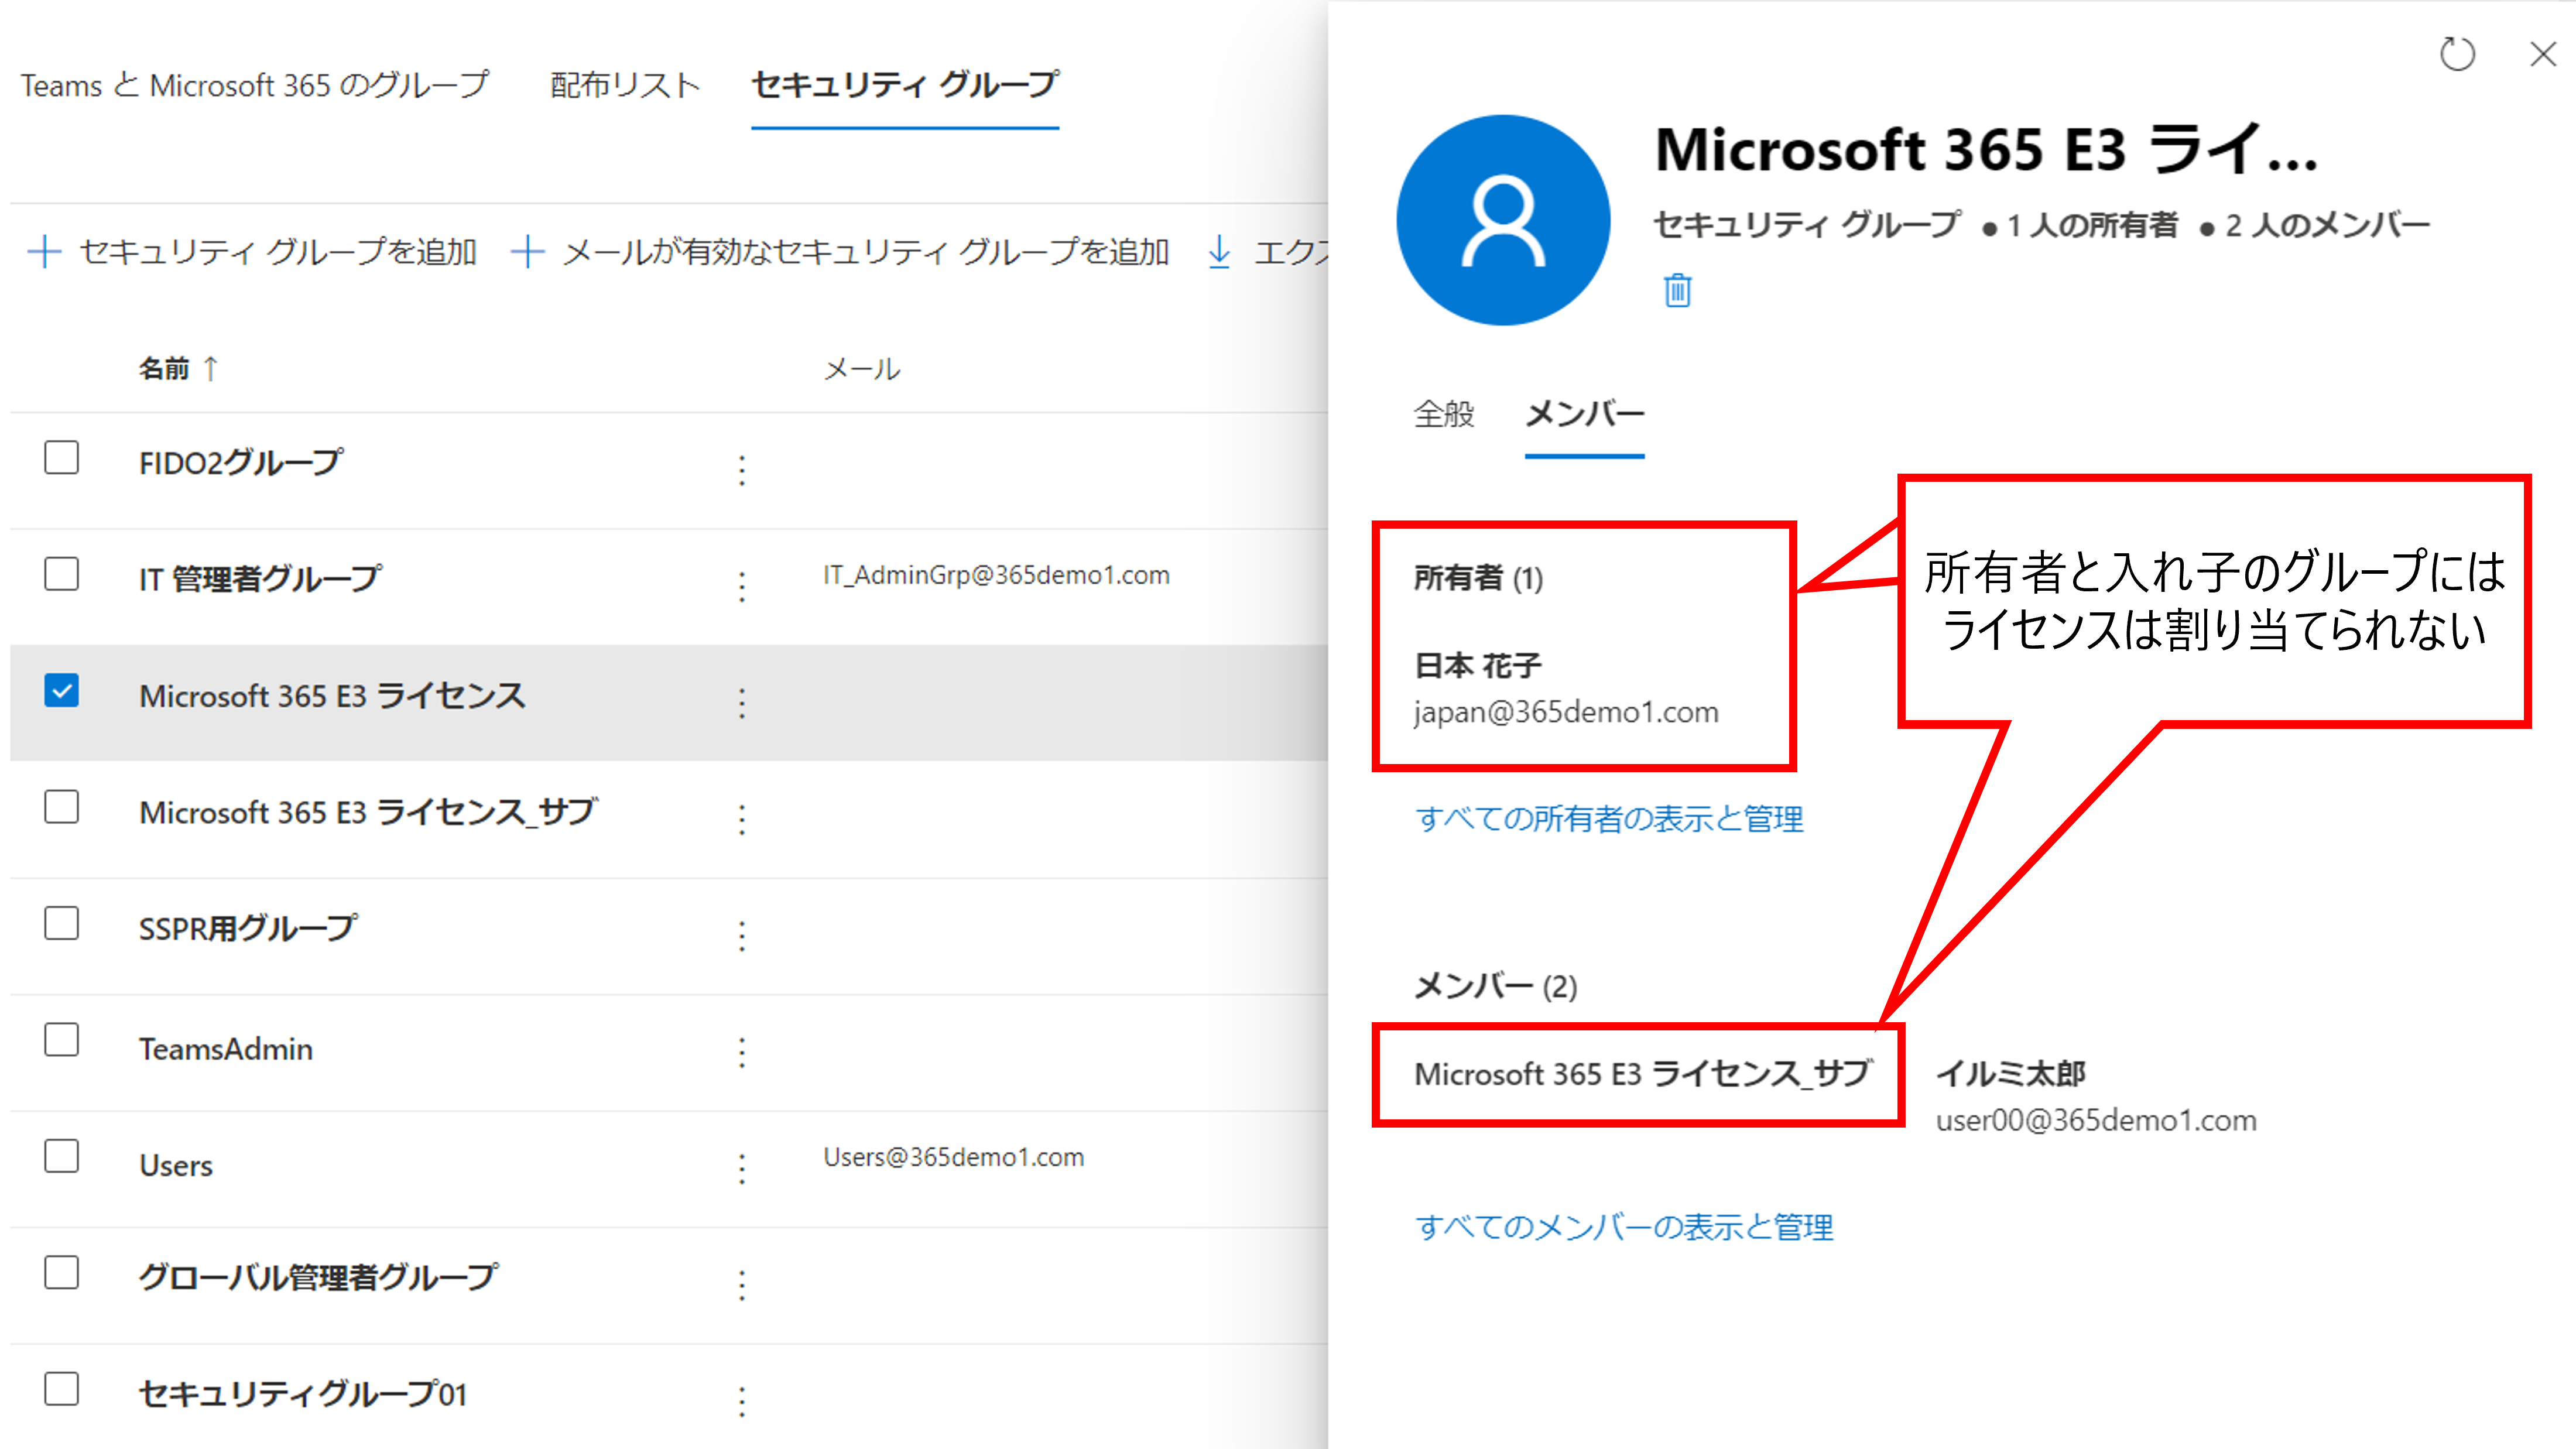Click the trash icon to delete the group
Viewport: 2576px width, 1449px height.
(x=1677, y=290)
